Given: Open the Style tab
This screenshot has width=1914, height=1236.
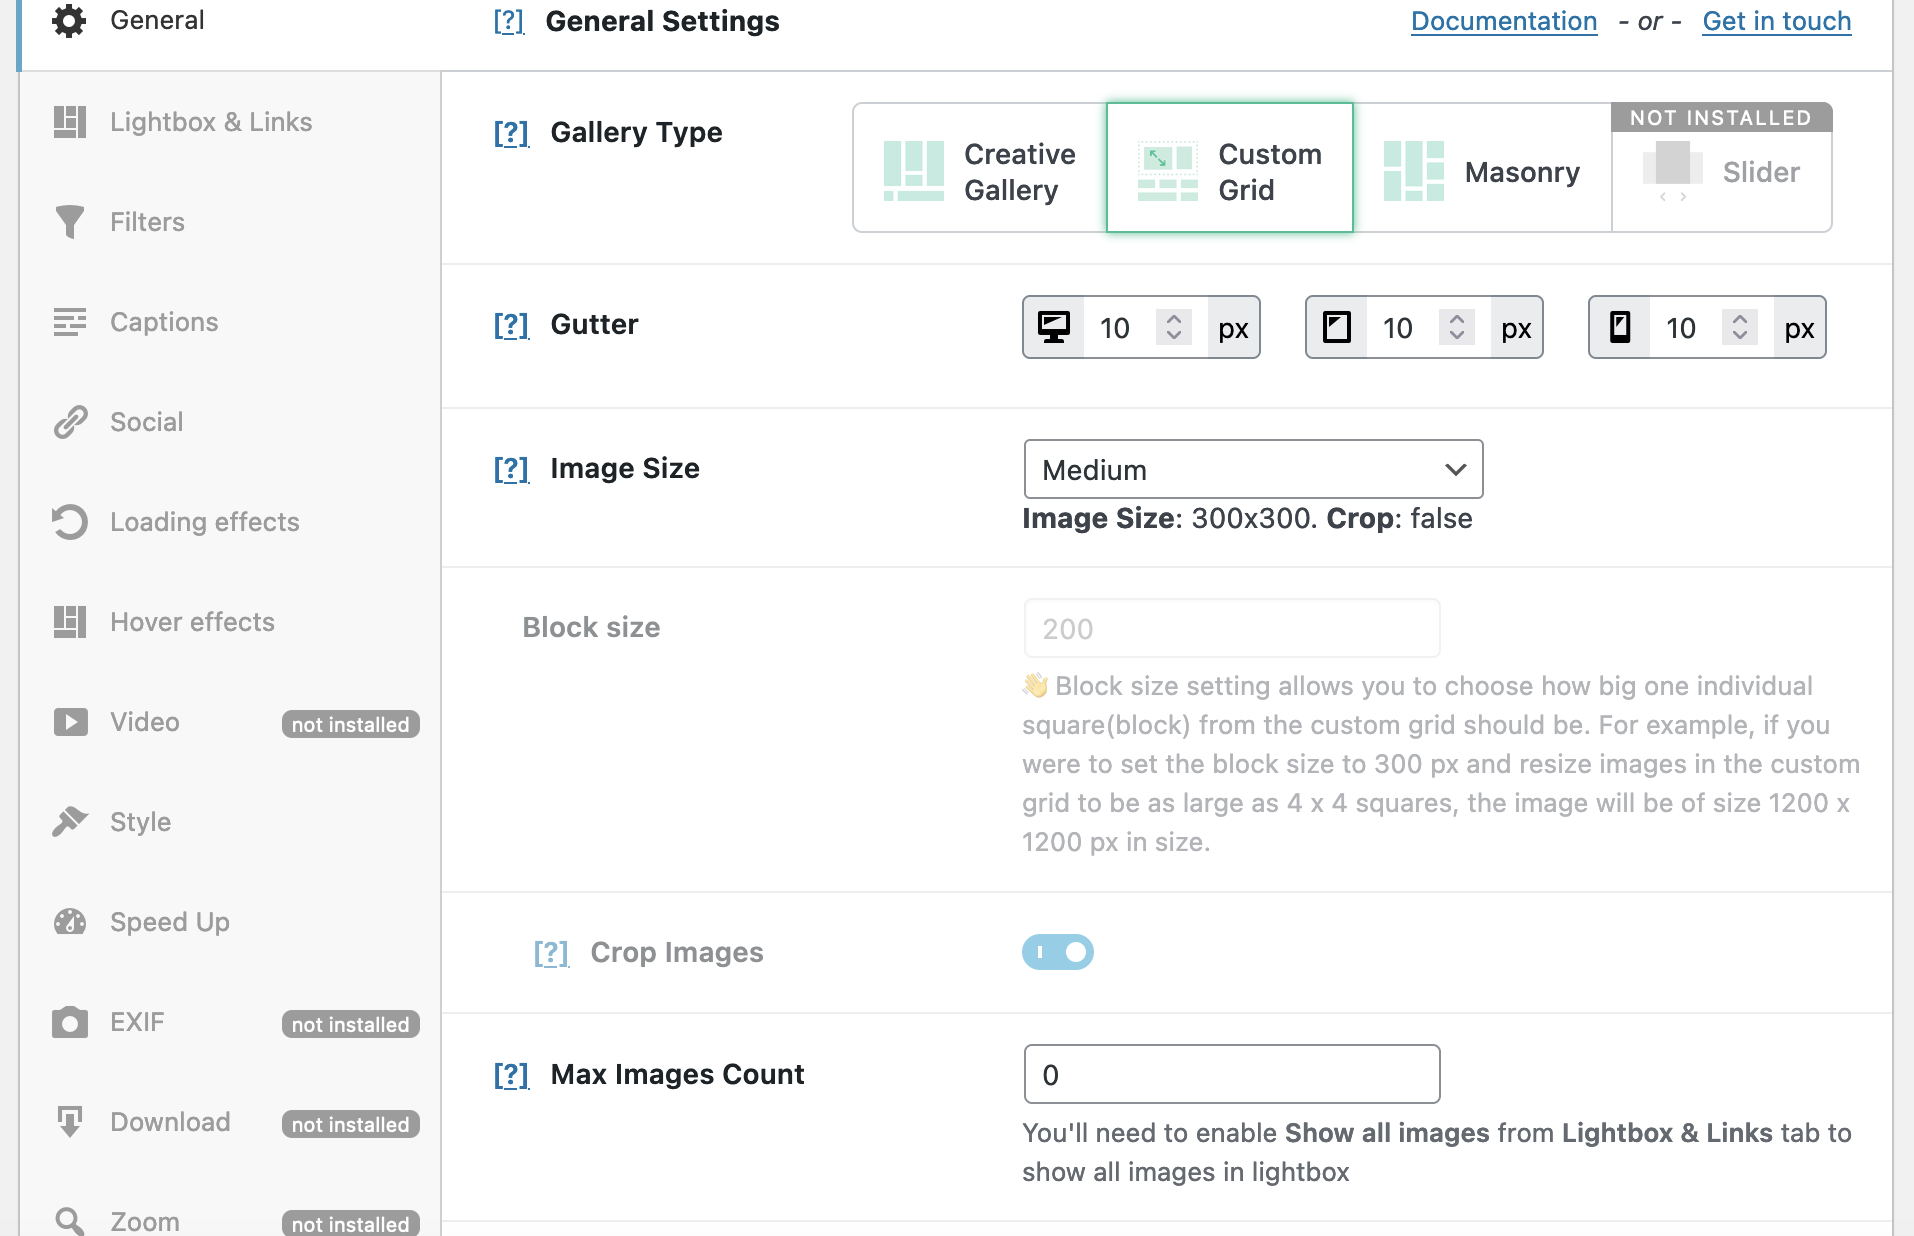Looking at the screenshot, I should coord(230,822).
